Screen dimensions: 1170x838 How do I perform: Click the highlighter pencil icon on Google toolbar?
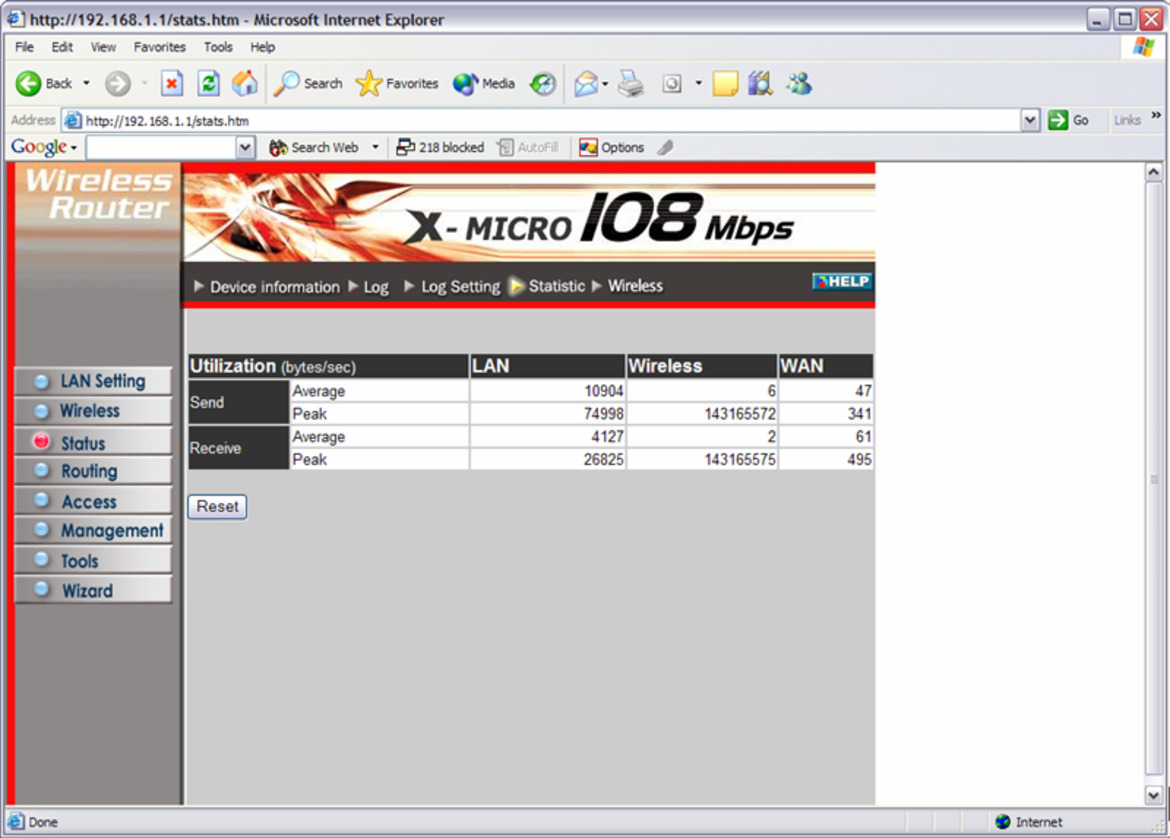click(666, 148)
